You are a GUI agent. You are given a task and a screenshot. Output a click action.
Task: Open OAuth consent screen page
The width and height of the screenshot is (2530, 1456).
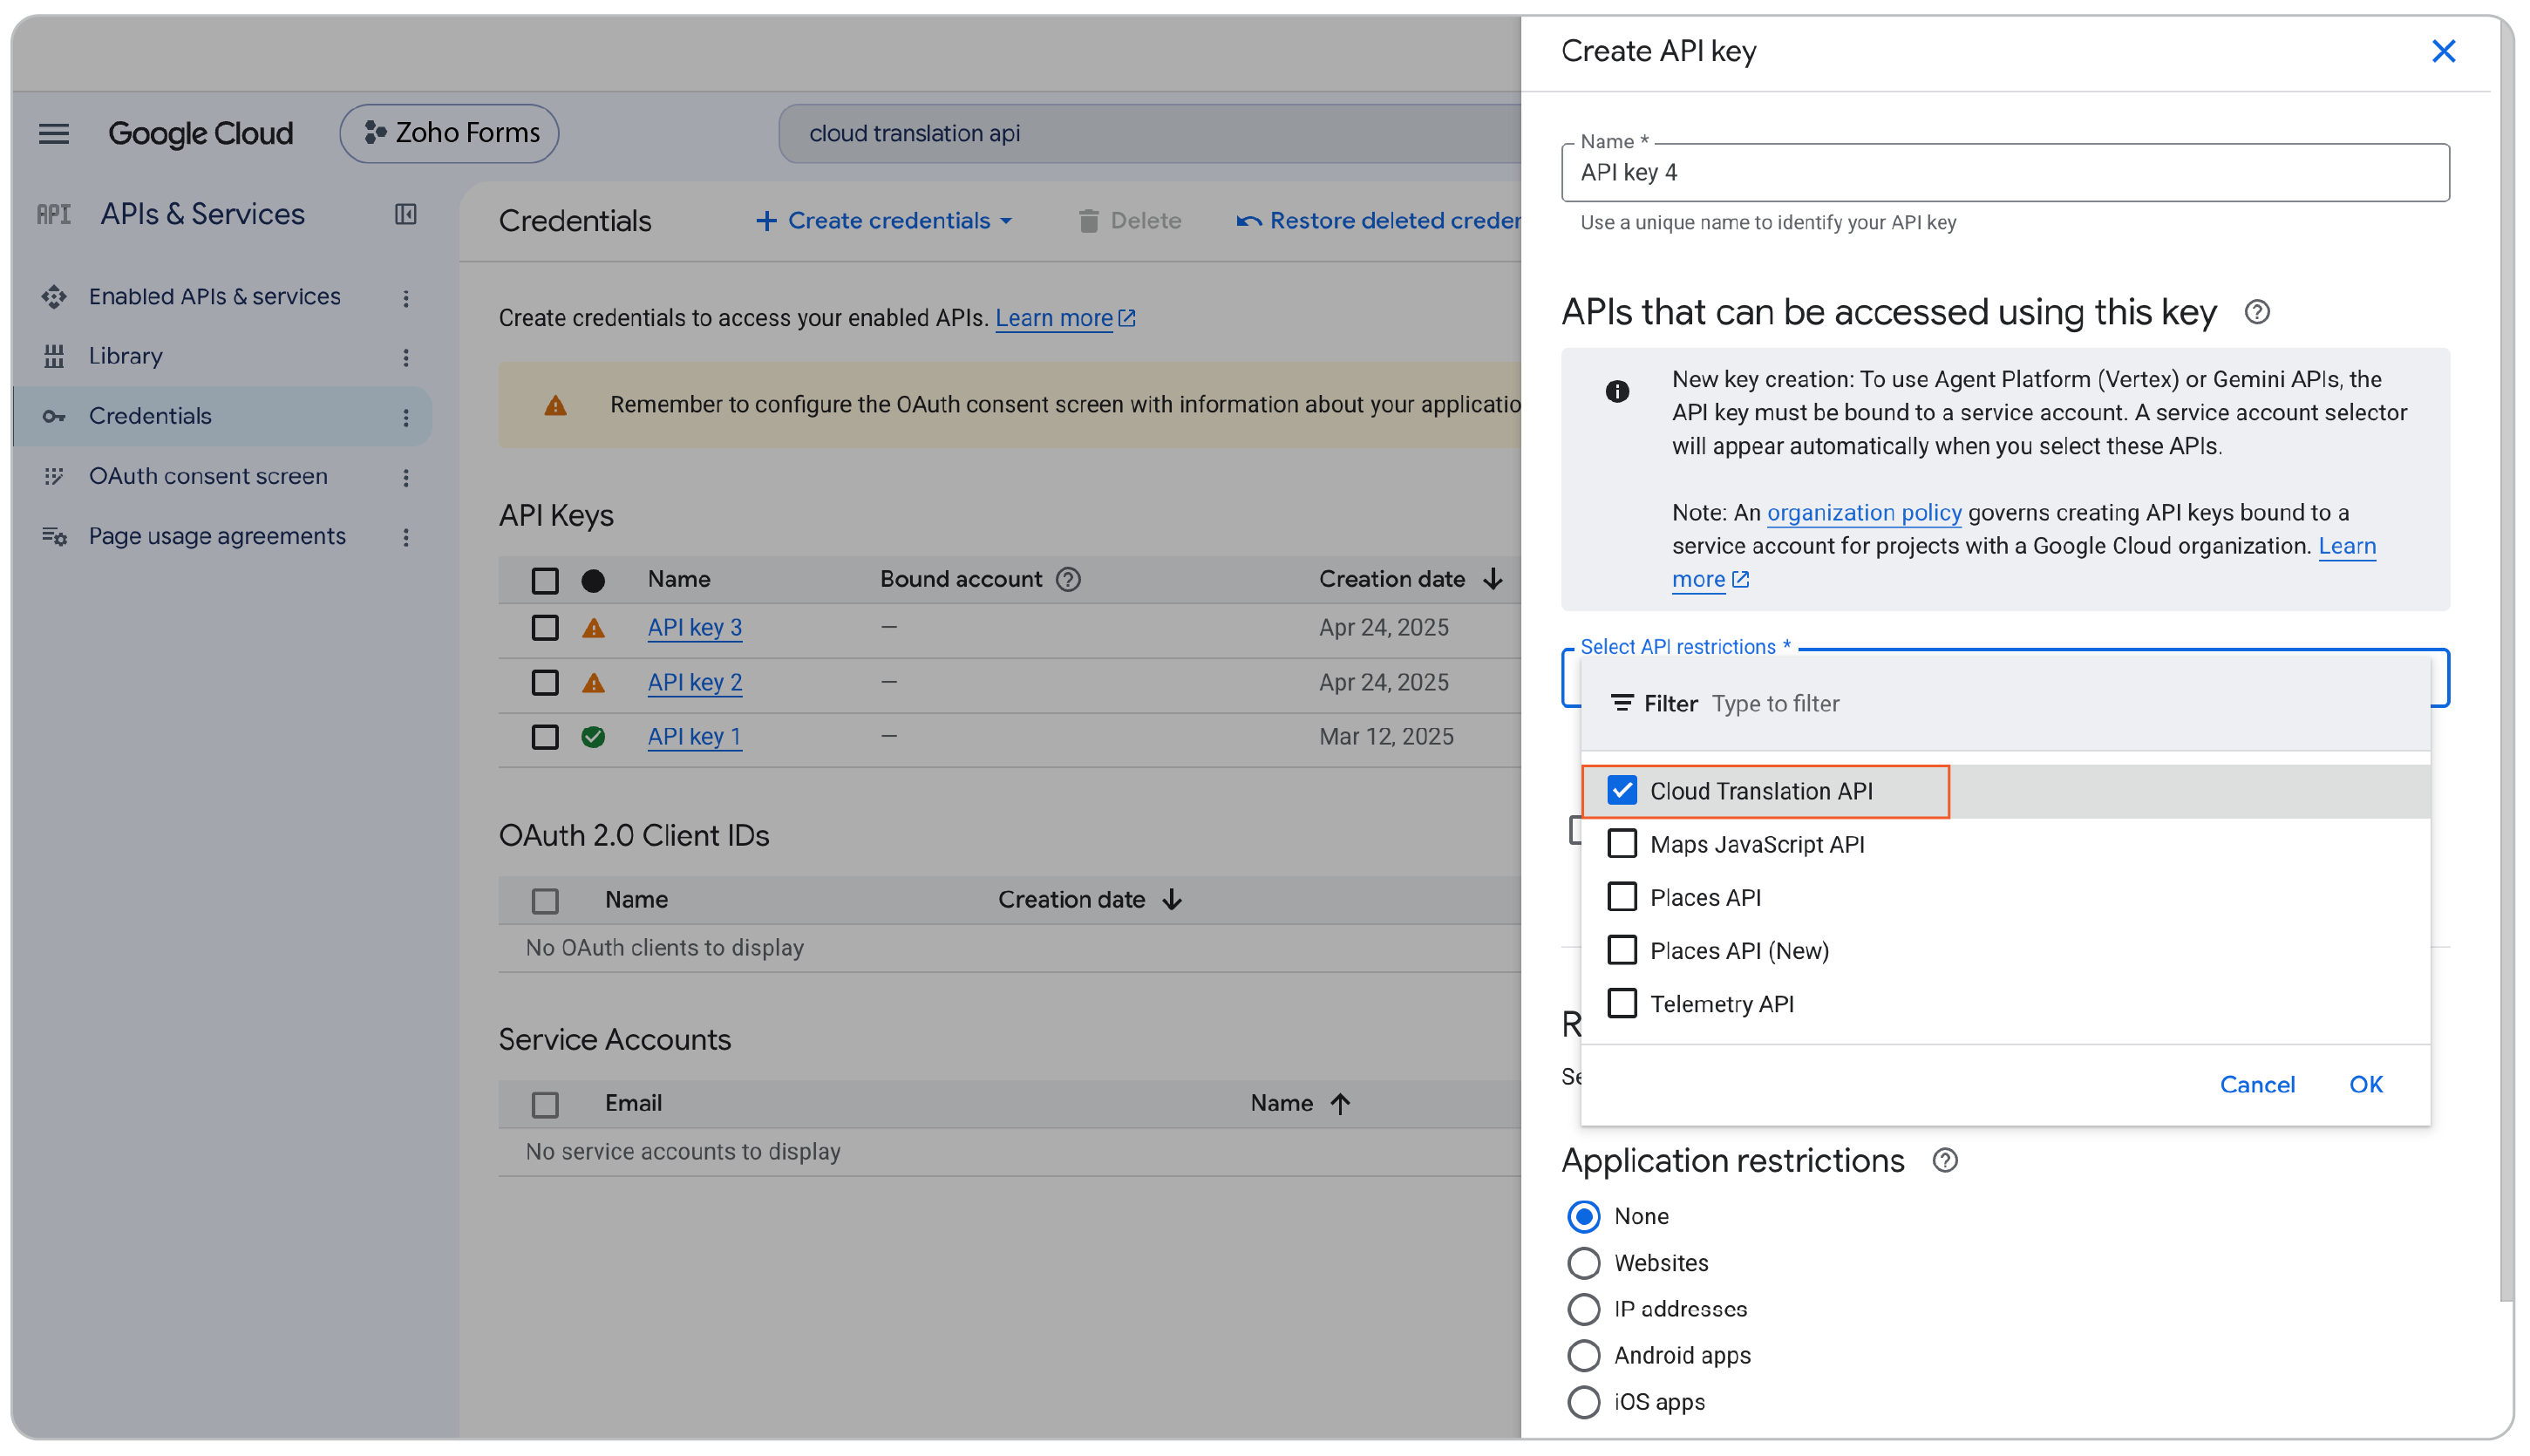coord(208,476)
